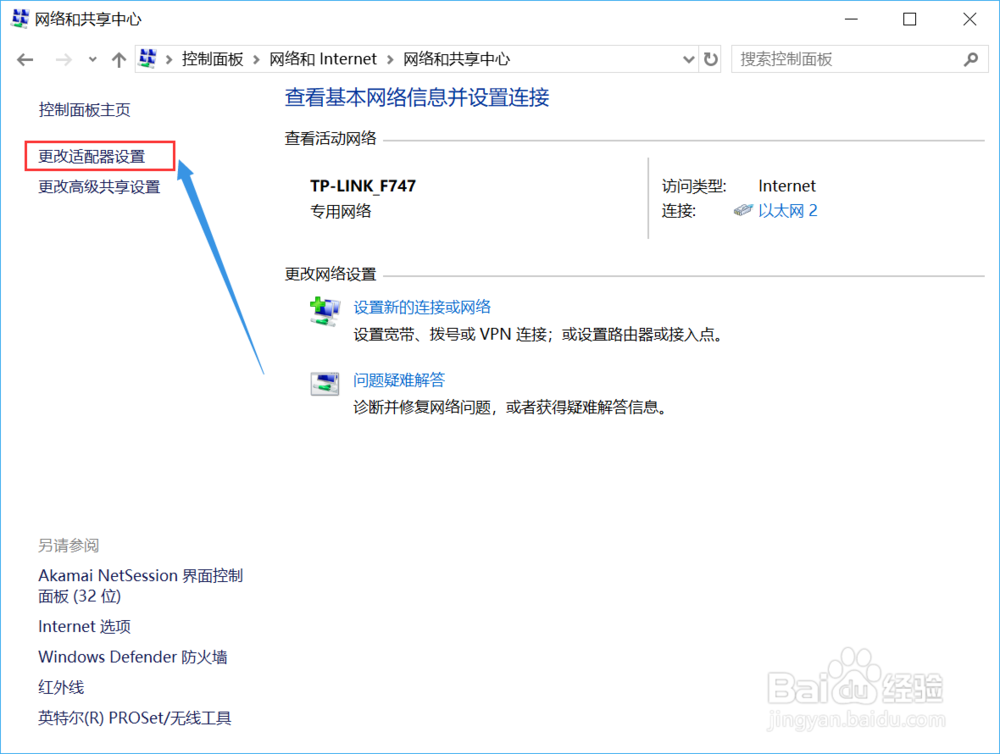1000x754 pixels.
Task: Click the search magnifier icon
Action: click(x=970, y=60)
